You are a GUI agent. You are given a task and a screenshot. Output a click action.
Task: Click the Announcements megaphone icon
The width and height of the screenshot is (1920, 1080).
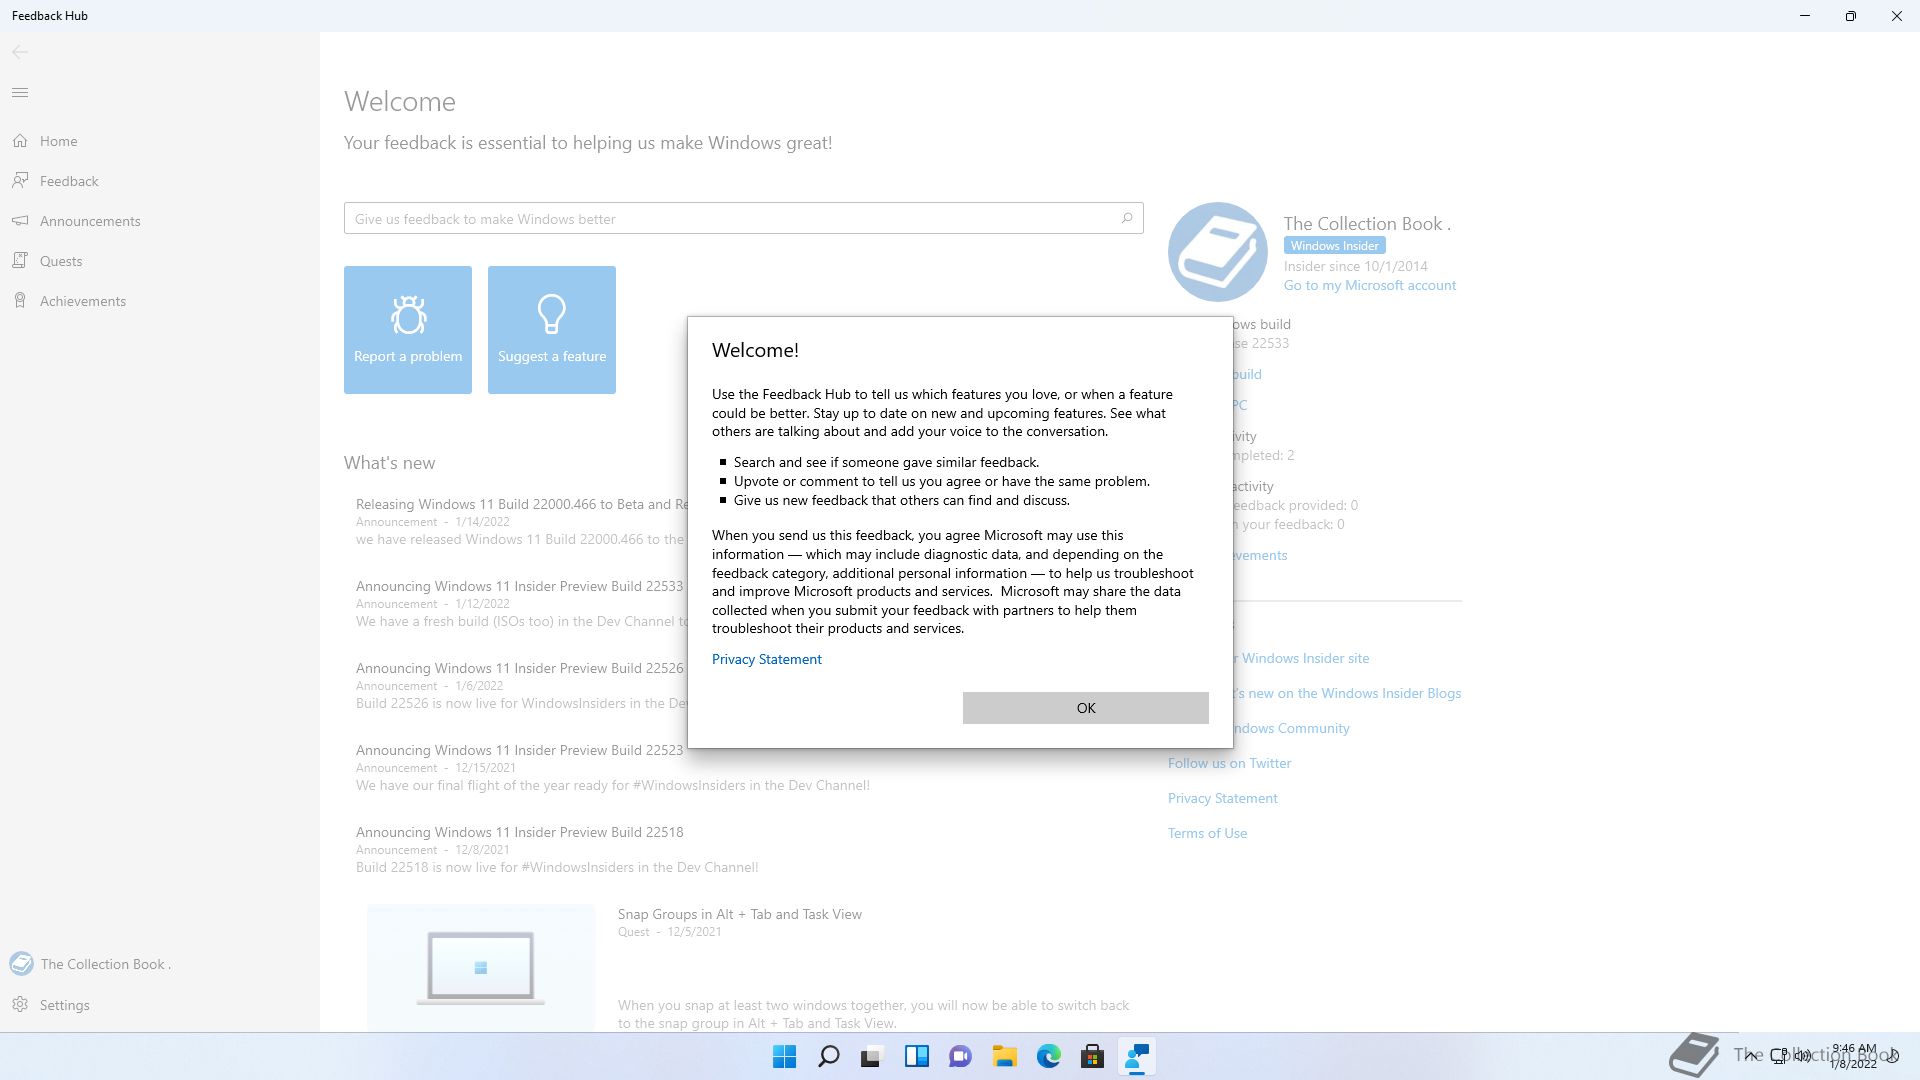coord(20,221)
